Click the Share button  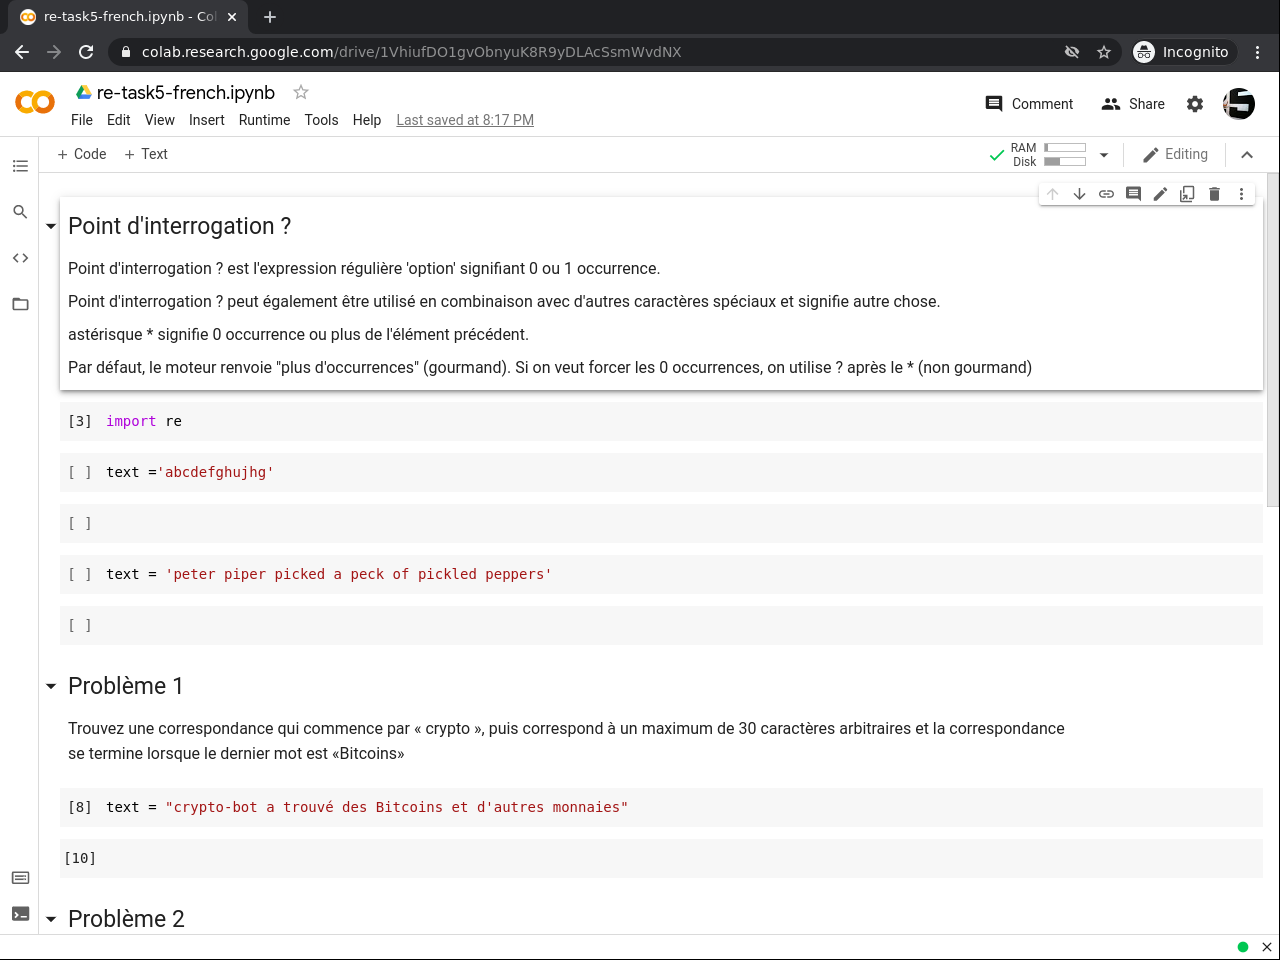[x=1133, y=104]
